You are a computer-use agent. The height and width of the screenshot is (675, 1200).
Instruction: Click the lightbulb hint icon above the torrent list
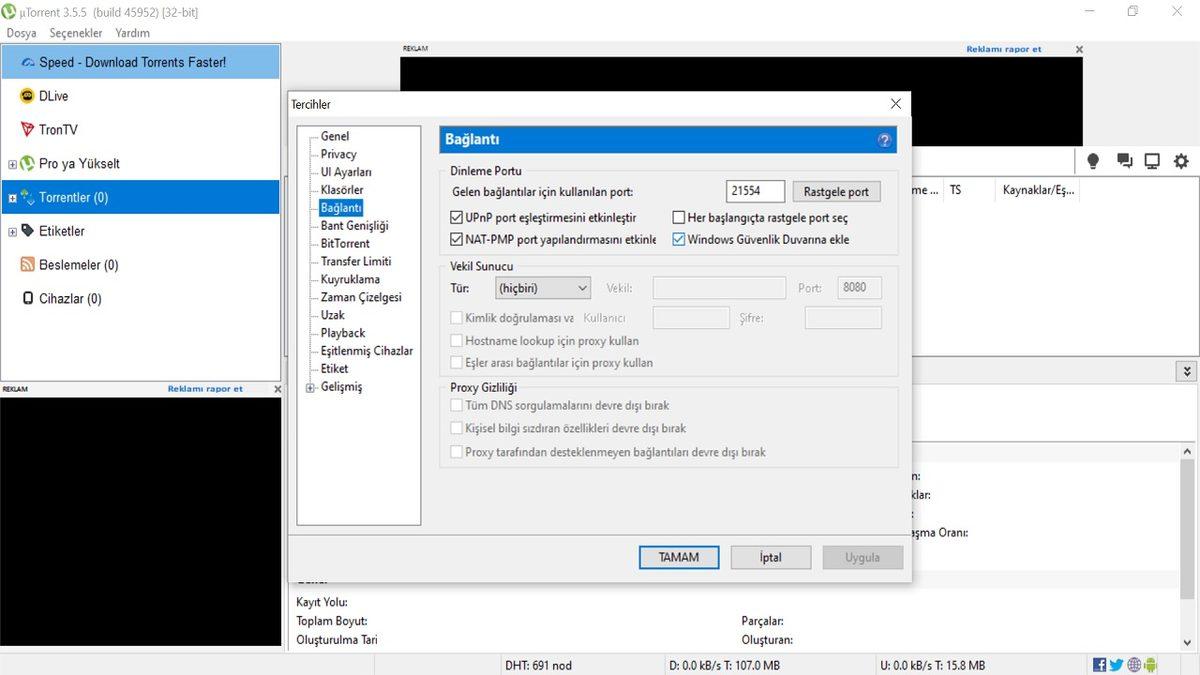tap(1092, 160)
